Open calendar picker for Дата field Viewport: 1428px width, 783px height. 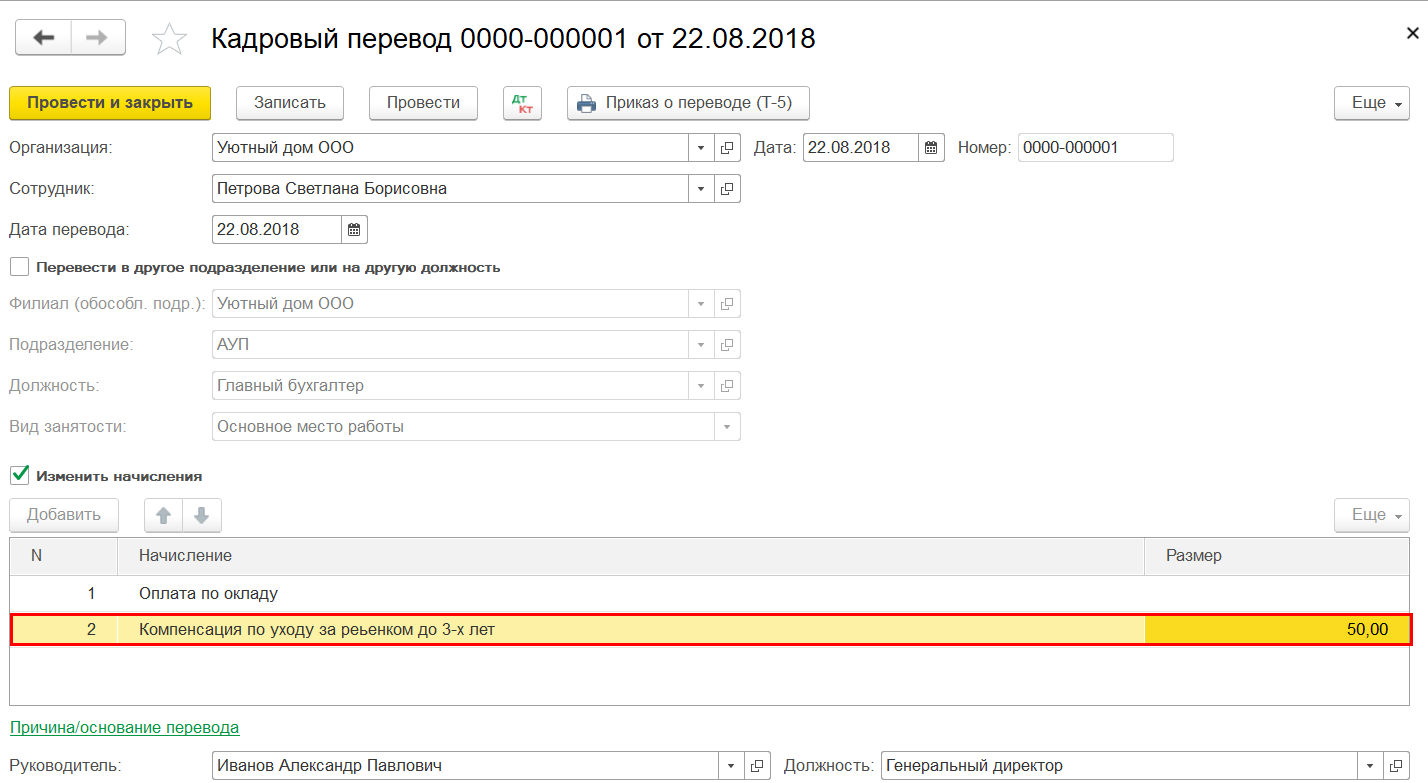point(931,148)
